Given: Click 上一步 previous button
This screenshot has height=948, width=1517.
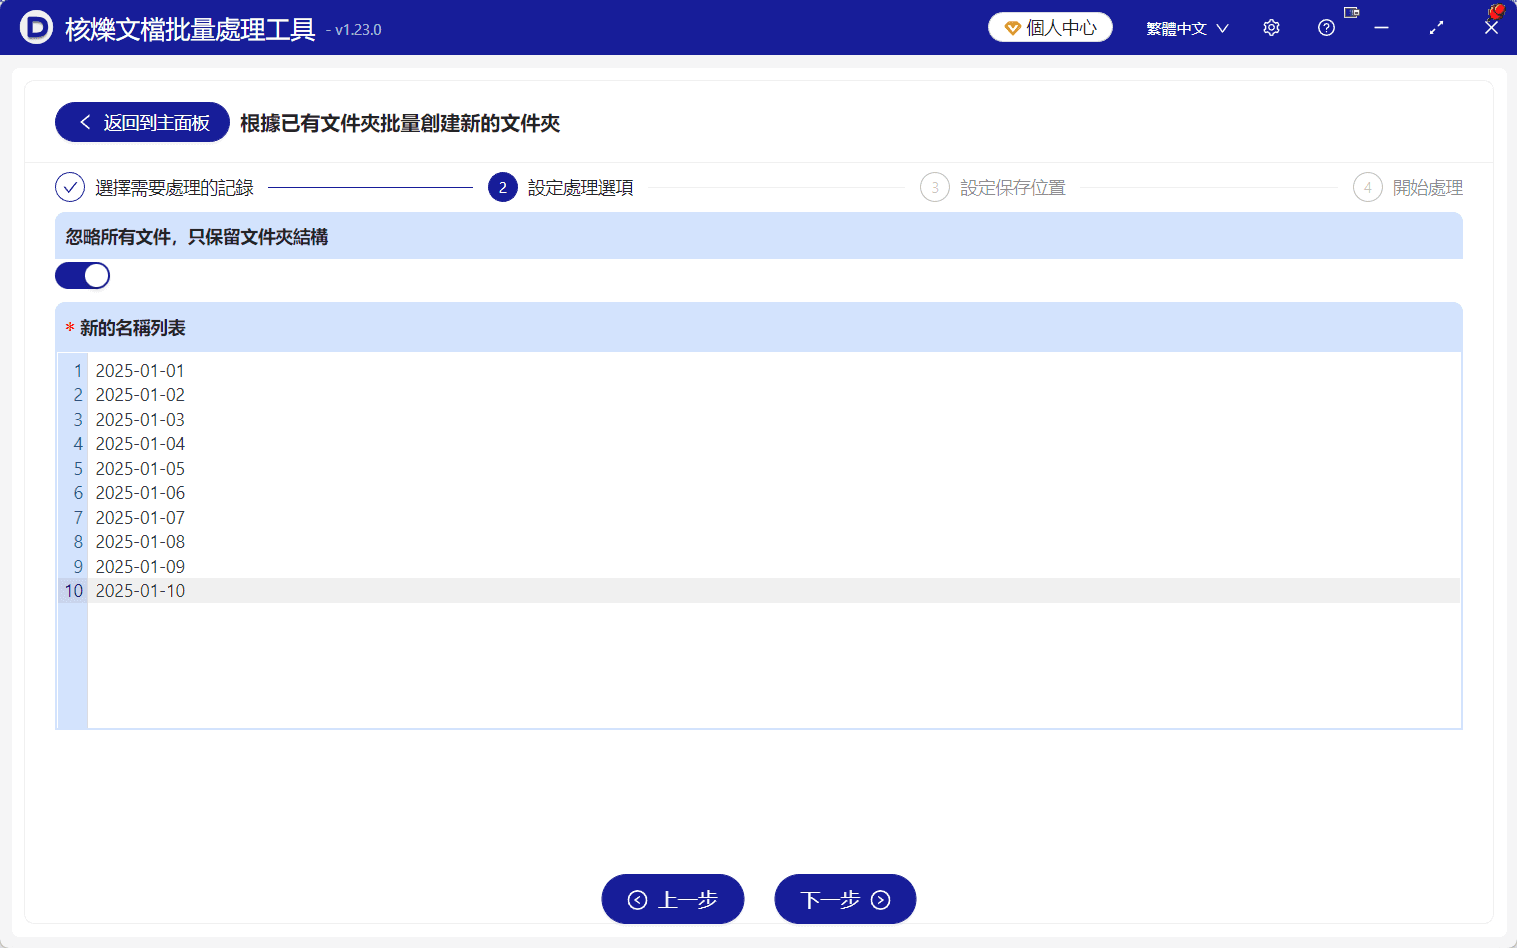Looking at the screenshot, I should (x=673, y=899).
